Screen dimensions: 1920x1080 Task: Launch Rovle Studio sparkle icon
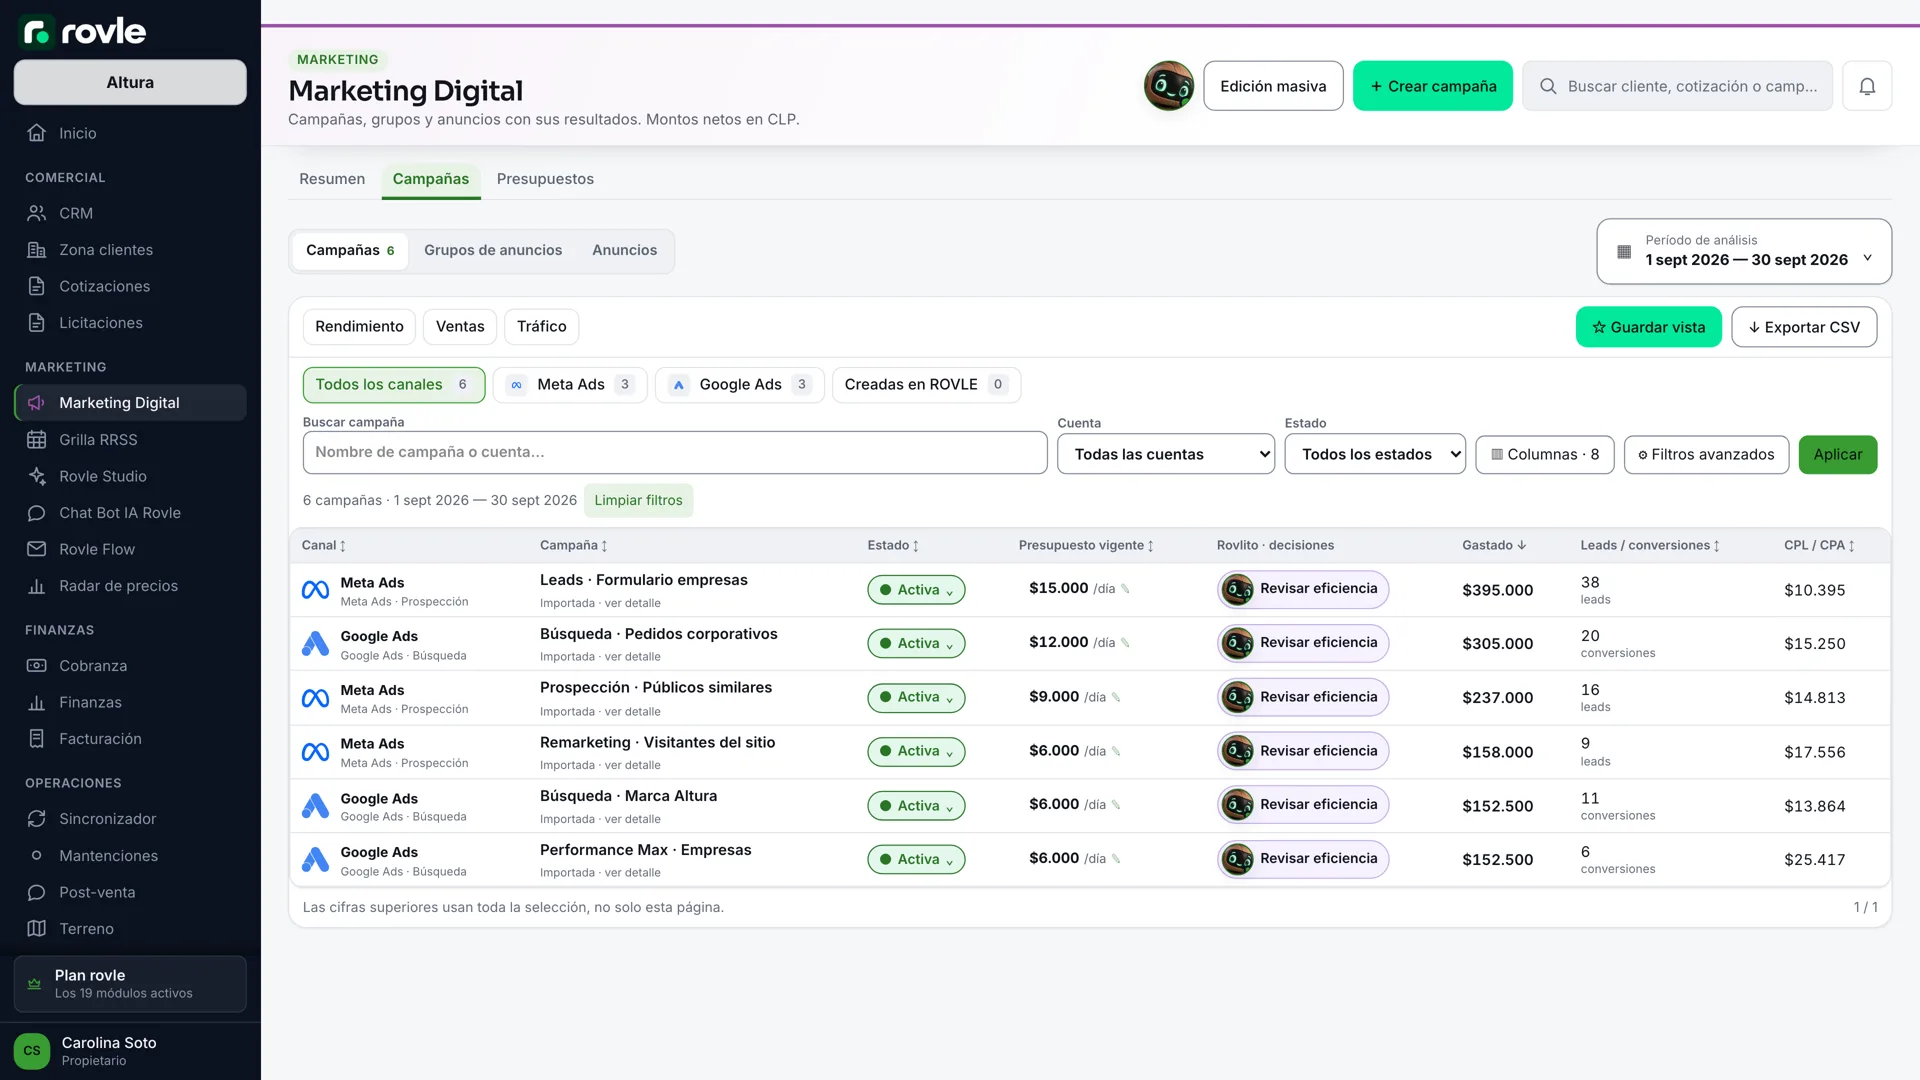pos(37,476)
